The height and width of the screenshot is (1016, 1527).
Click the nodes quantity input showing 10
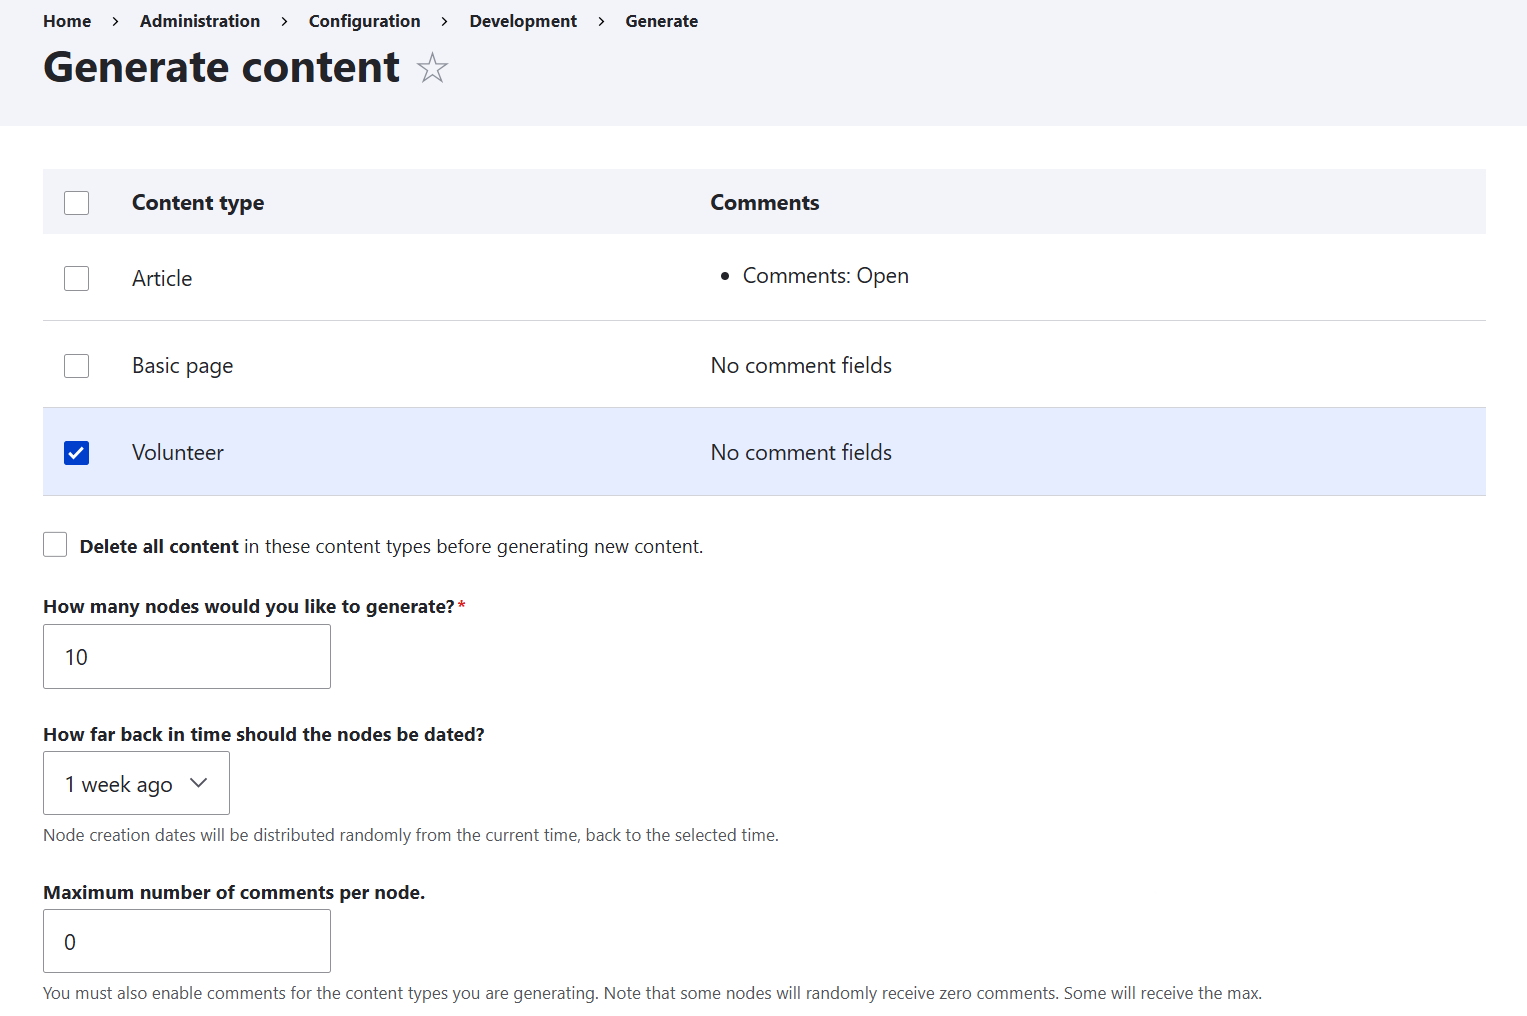[x=186, y=656]
